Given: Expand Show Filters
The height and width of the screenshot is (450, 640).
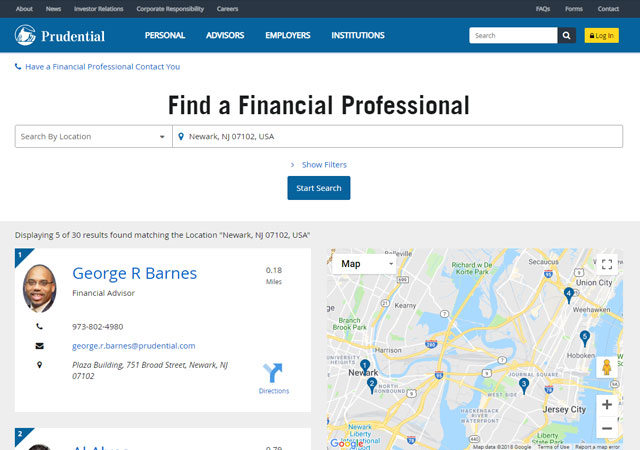Looking at the screenshot, I should [319, 165].
